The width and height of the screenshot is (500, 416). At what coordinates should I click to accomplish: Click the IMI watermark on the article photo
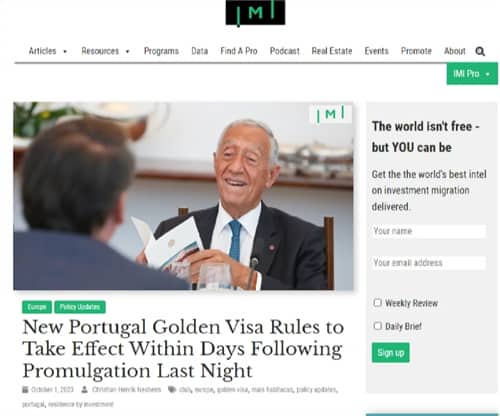330,114
